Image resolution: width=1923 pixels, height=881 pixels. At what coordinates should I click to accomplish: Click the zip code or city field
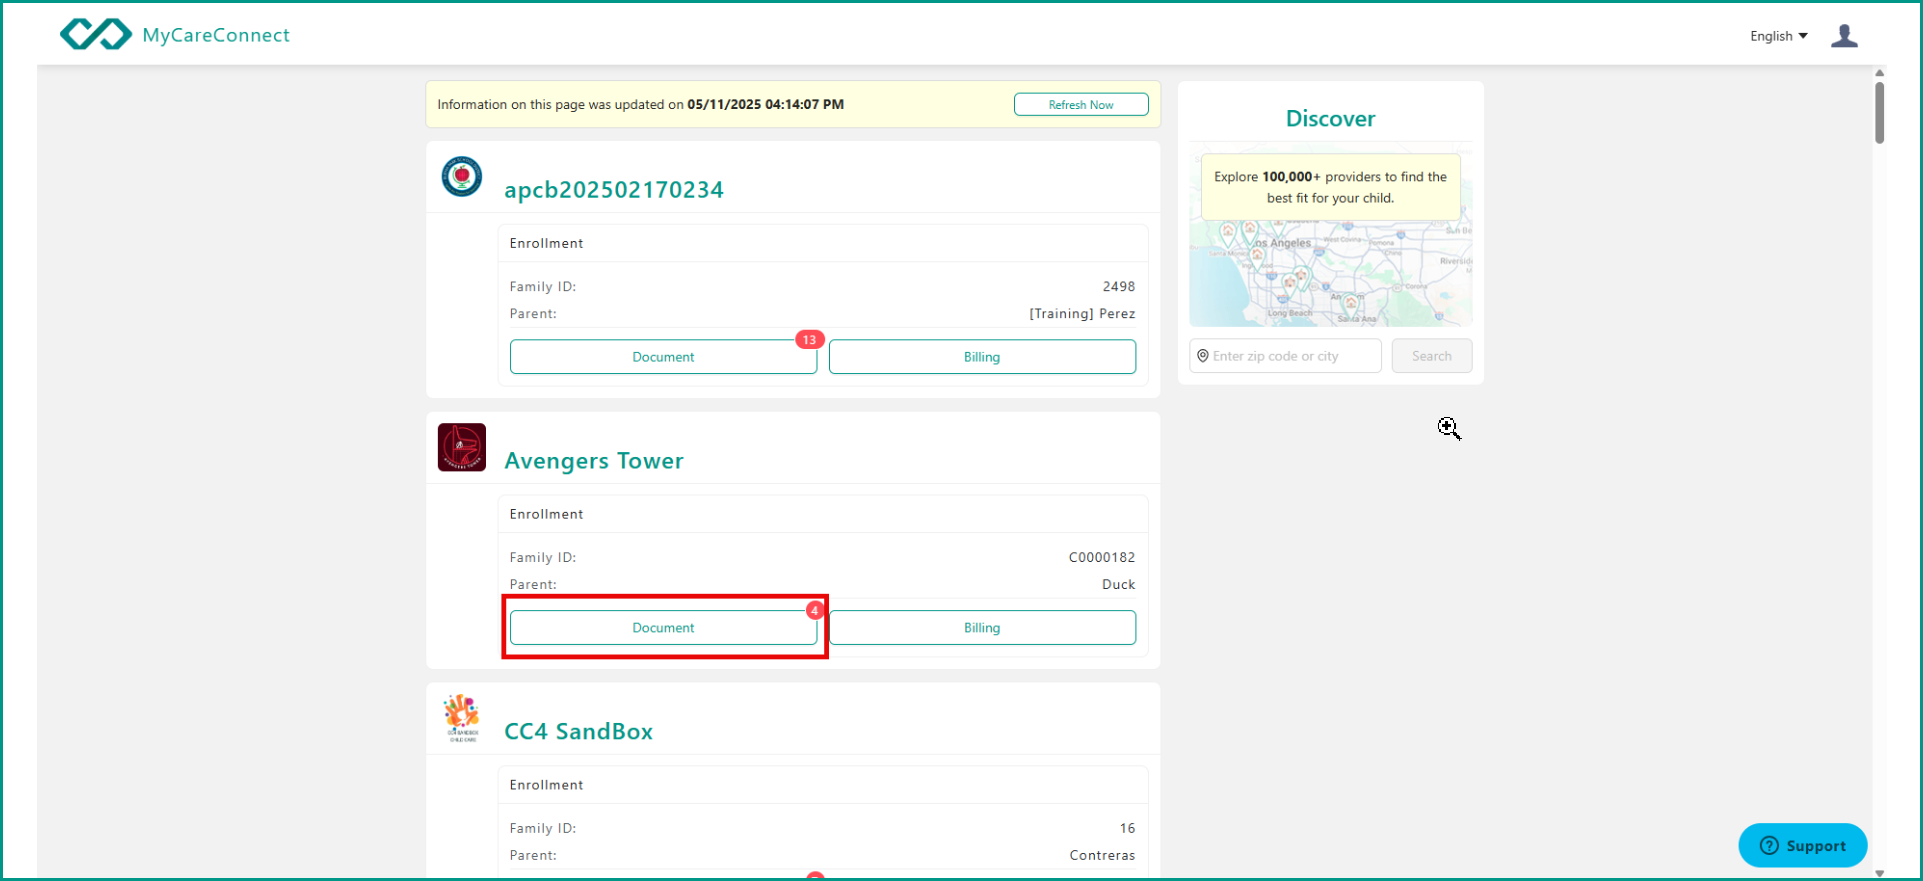coord(1285,356)
